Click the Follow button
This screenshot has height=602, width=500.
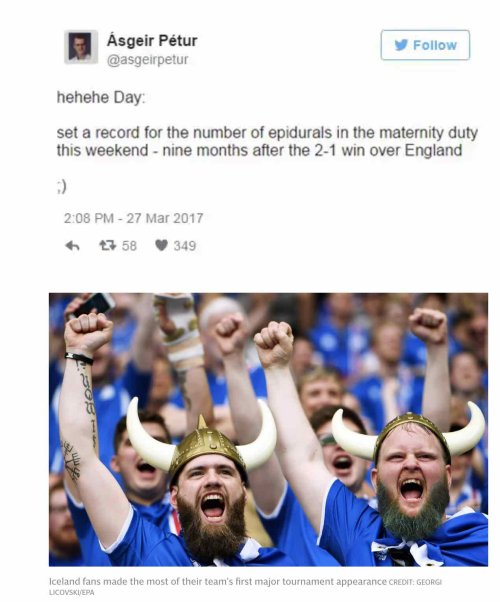(425, 45)
